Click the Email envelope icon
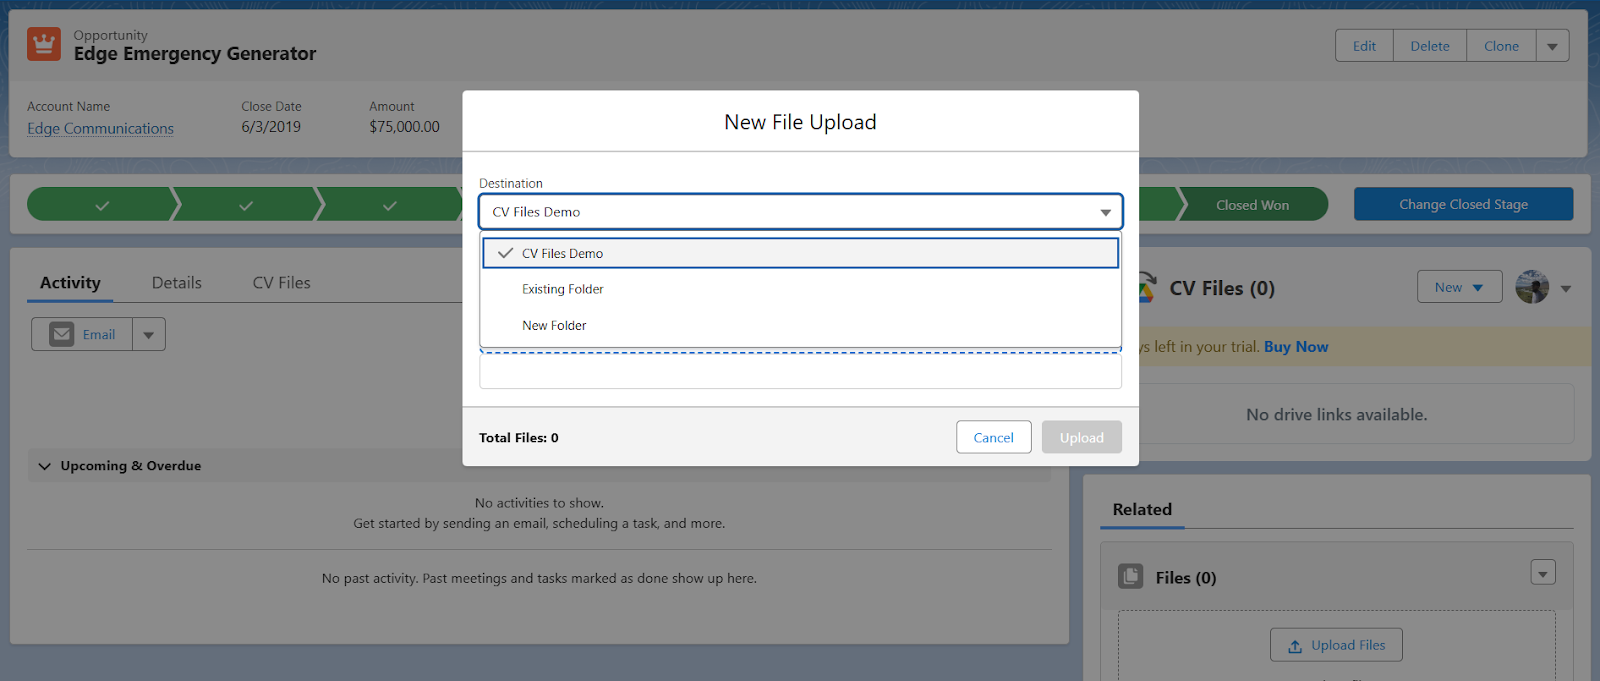This screenshot has height=681, width=1600. pyautogui.click(x=62, y=334)
